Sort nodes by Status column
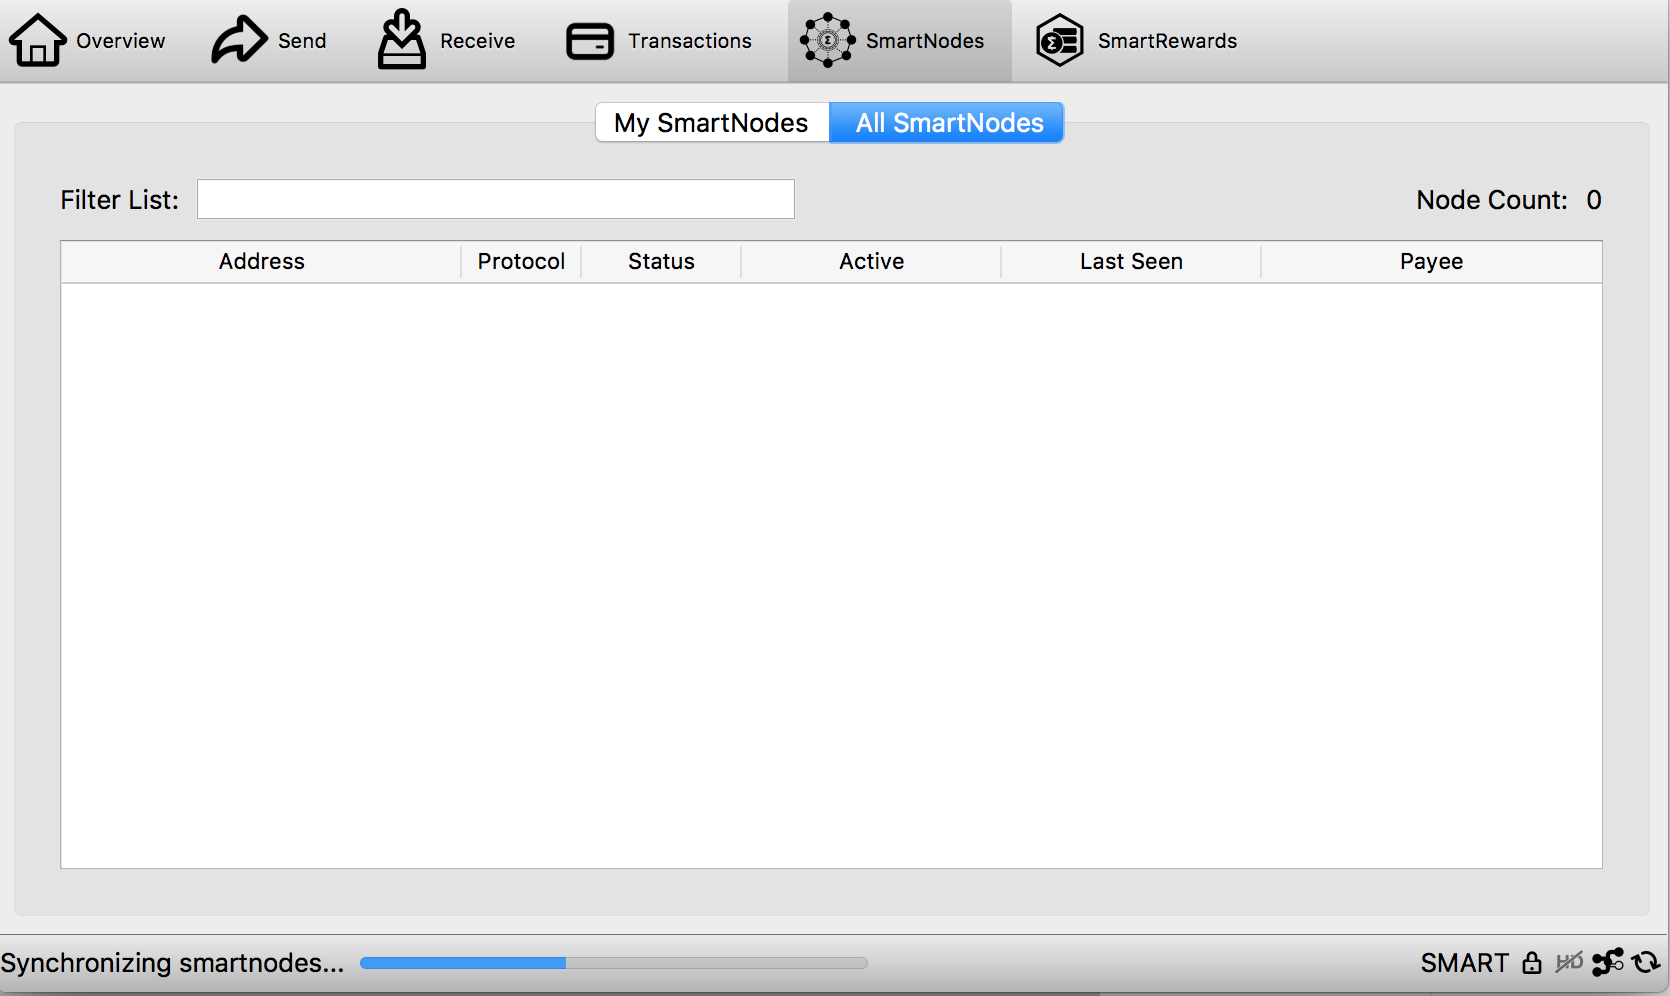1670x996 pixels. pos(661,262)
